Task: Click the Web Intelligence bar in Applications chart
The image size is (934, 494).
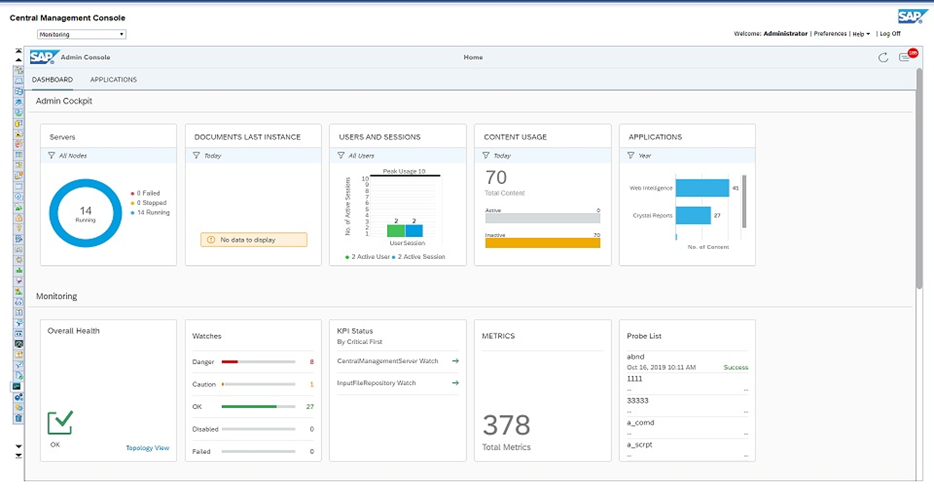Action: pos(702,187)
